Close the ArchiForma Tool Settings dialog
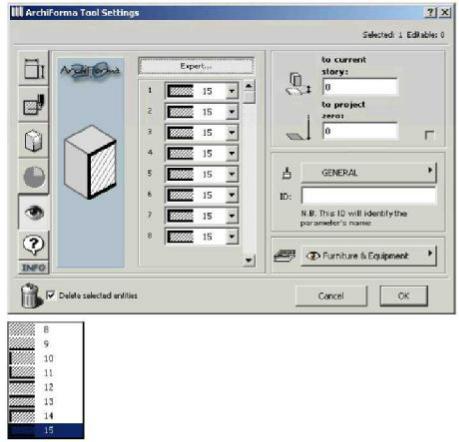This screenshot has width=459, height=442. [445, 13]
